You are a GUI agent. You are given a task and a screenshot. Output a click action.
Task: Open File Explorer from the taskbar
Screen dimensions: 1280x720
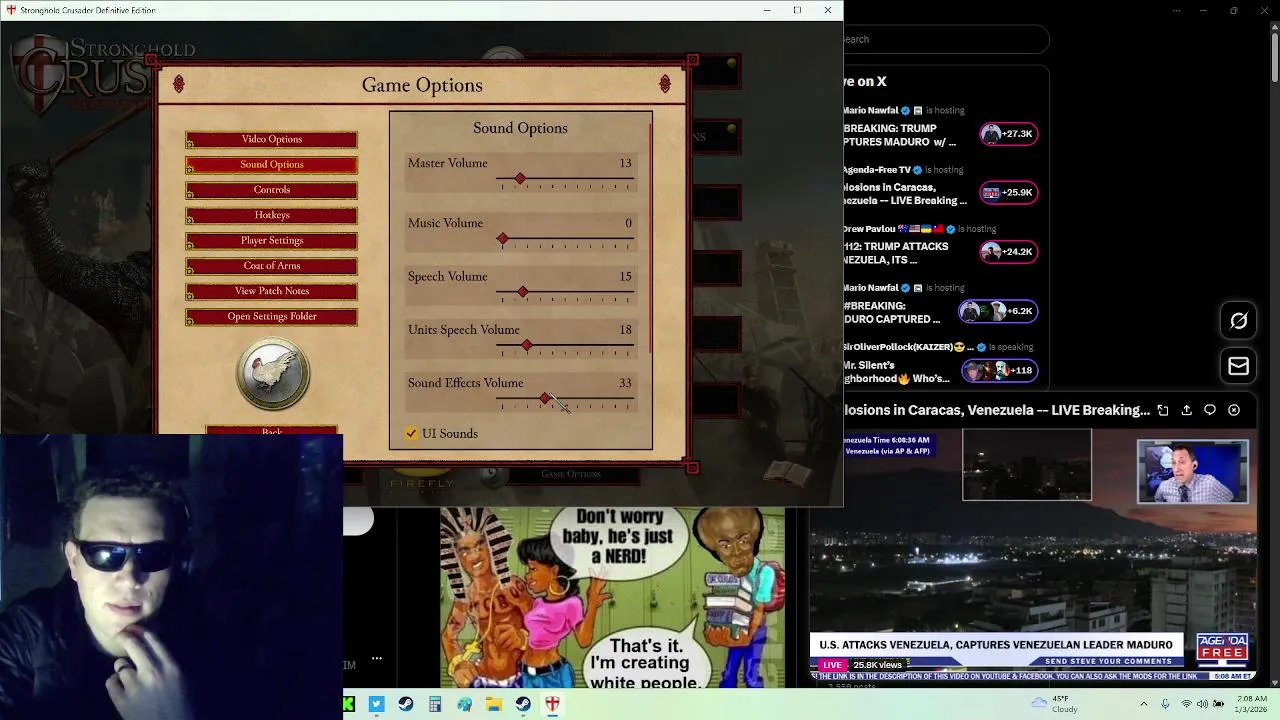pos(494,705)
